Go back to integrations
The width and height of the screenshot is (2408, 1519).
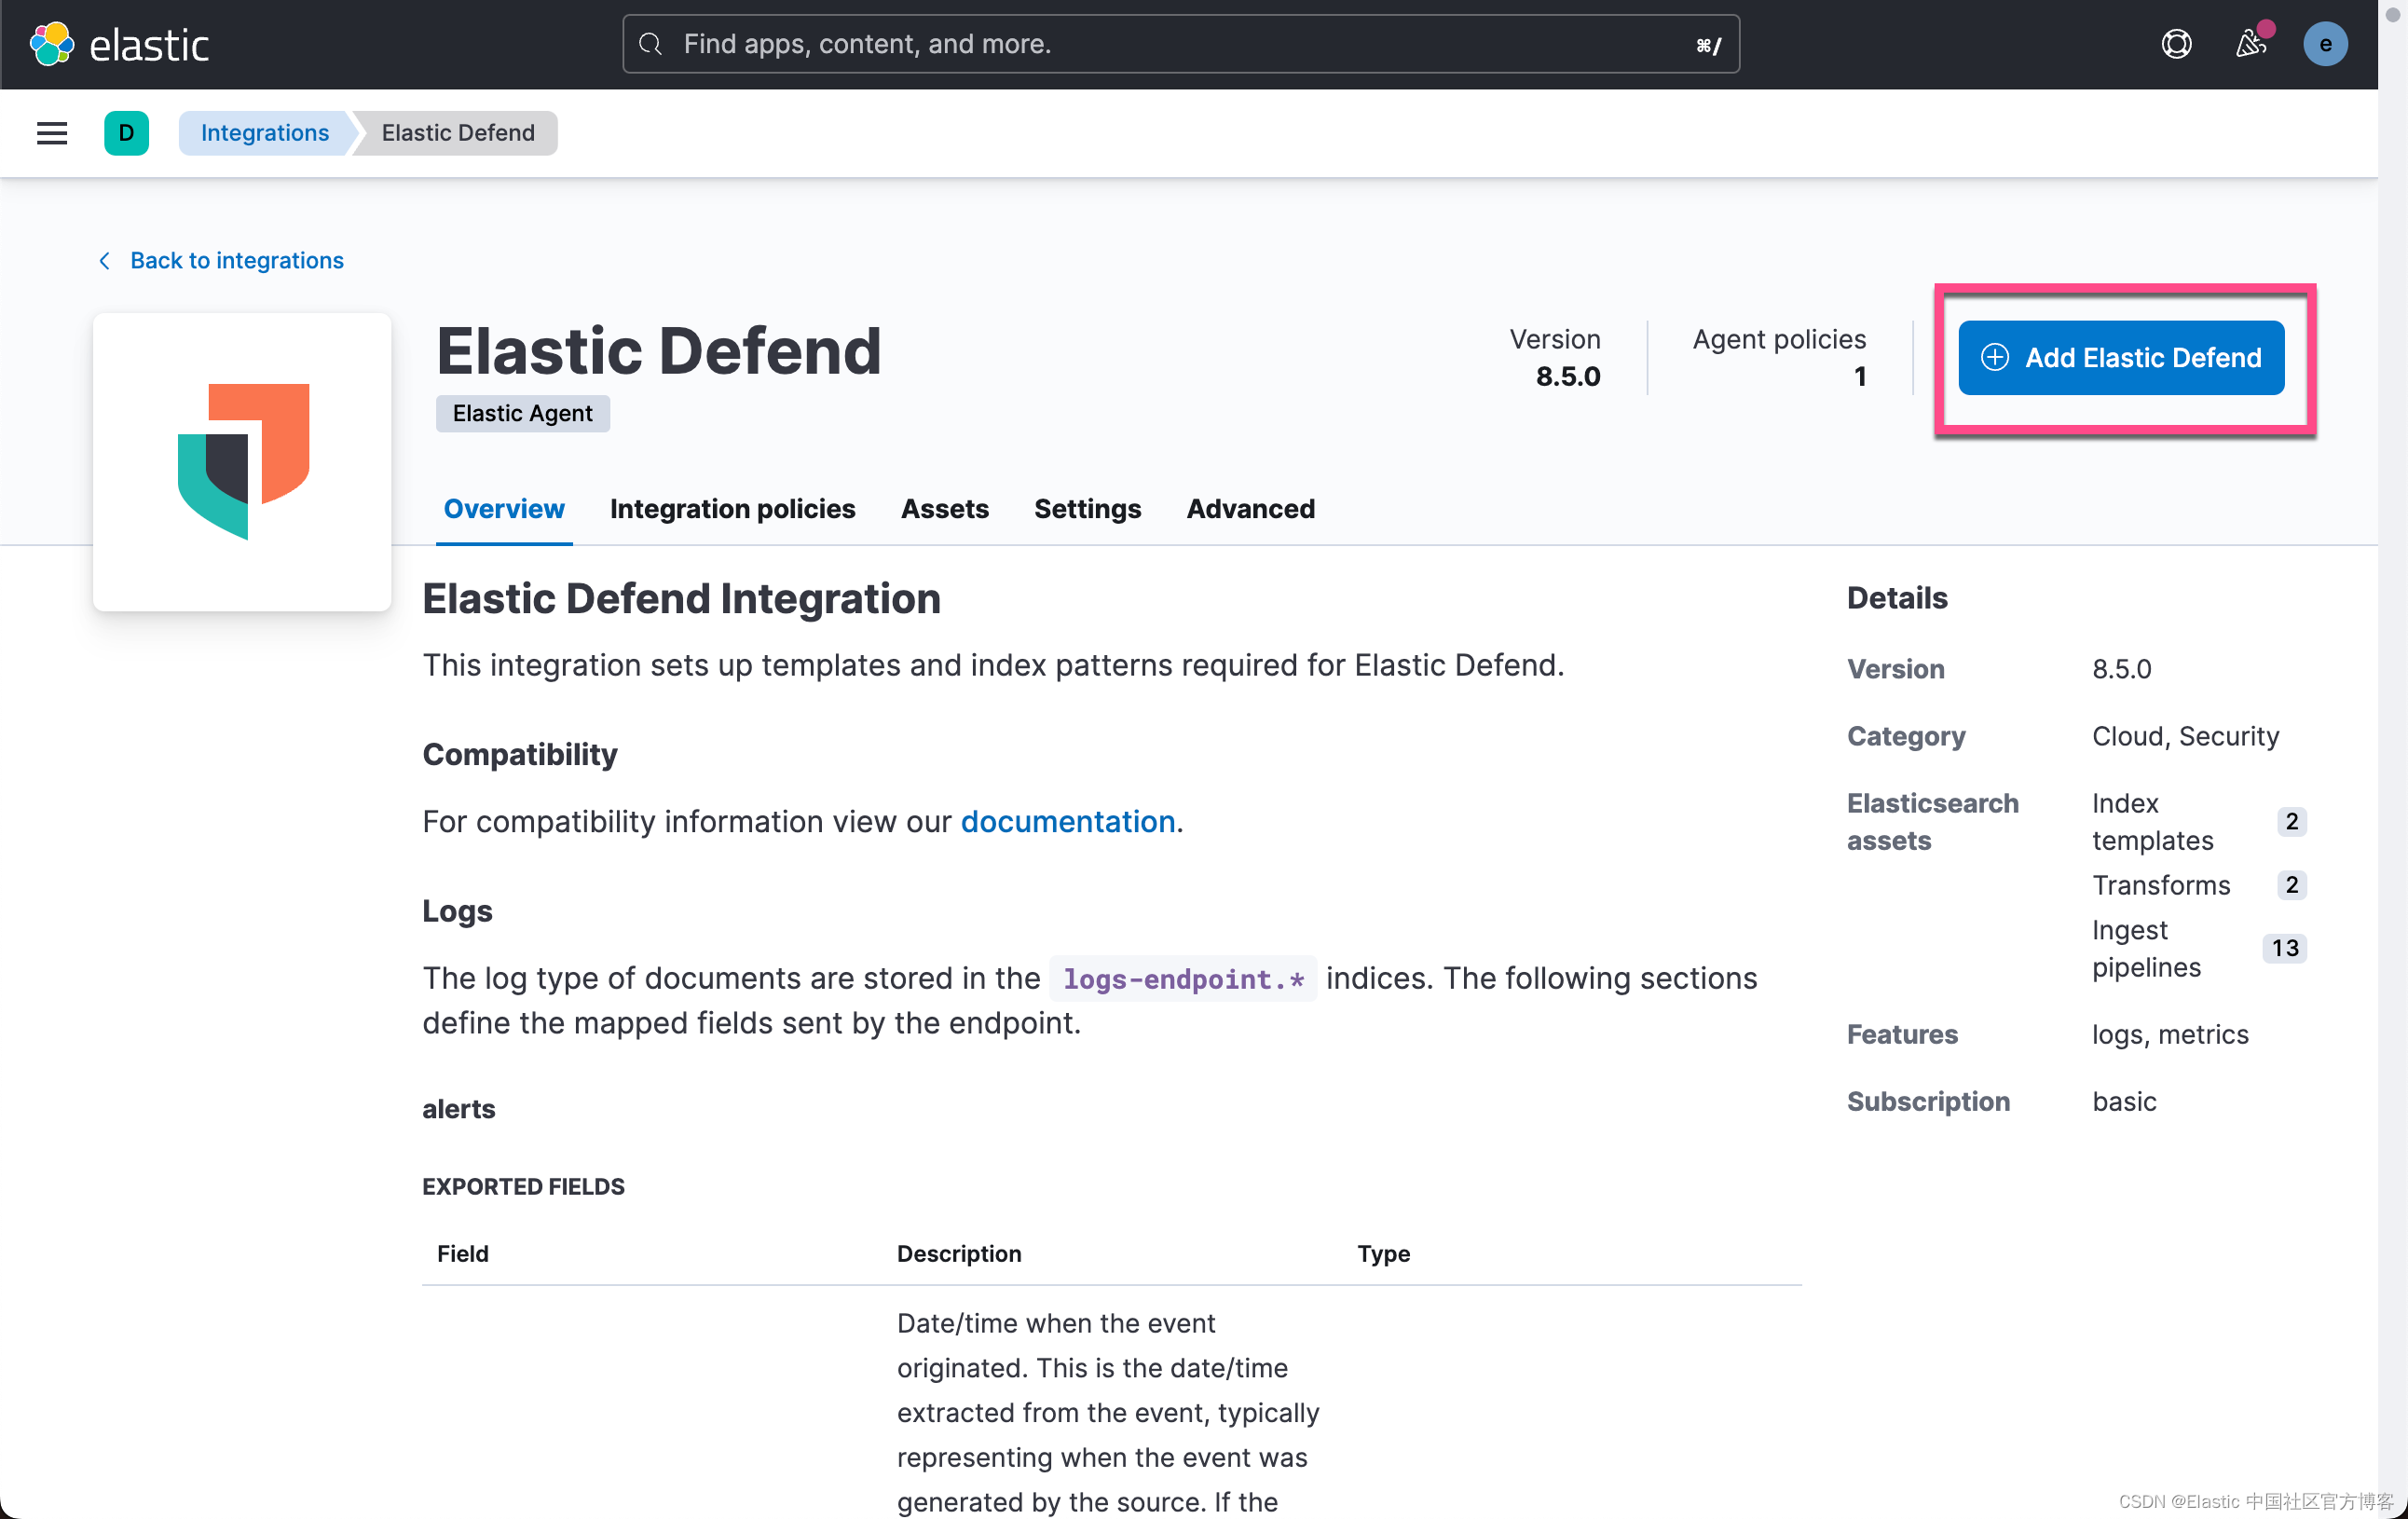221,260
